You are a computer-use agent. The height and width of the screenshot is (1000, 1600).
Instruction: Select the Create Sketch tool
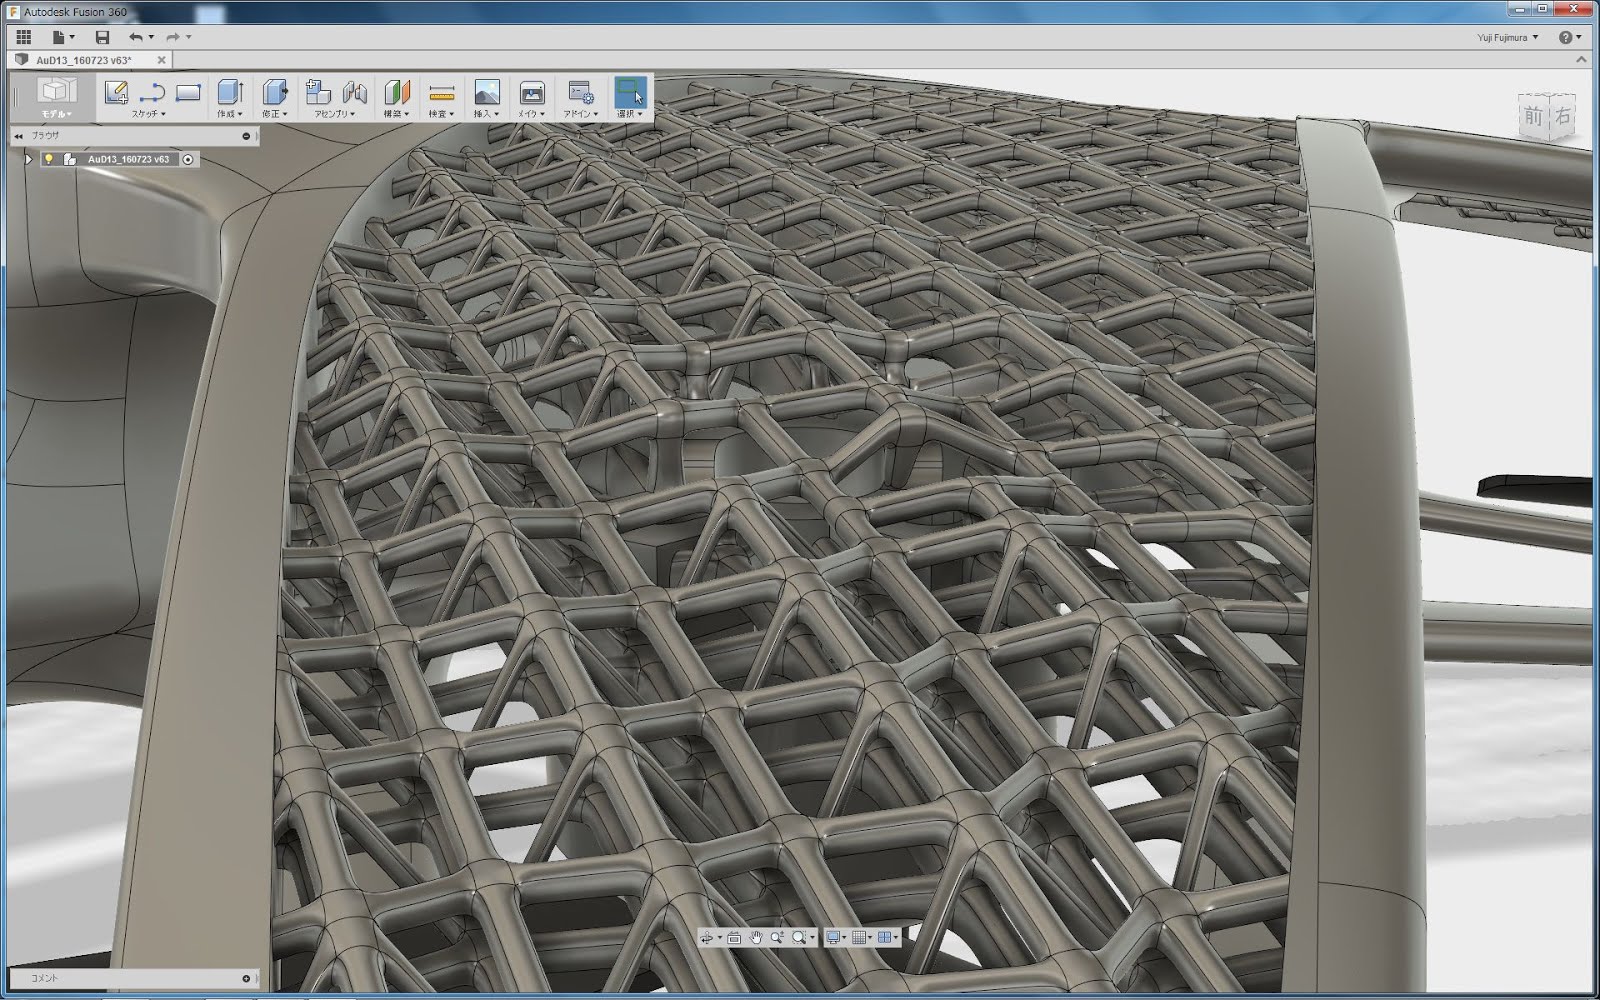click(x=117, y=92)
